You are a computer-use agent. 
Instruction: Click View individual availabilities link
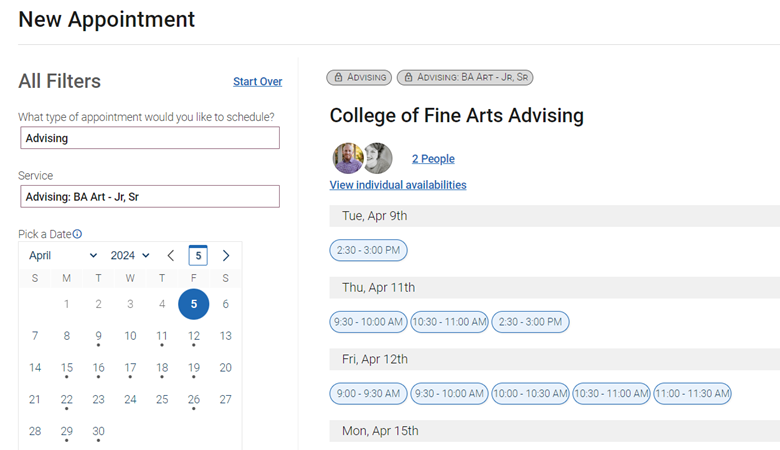[x=398, y=185]
